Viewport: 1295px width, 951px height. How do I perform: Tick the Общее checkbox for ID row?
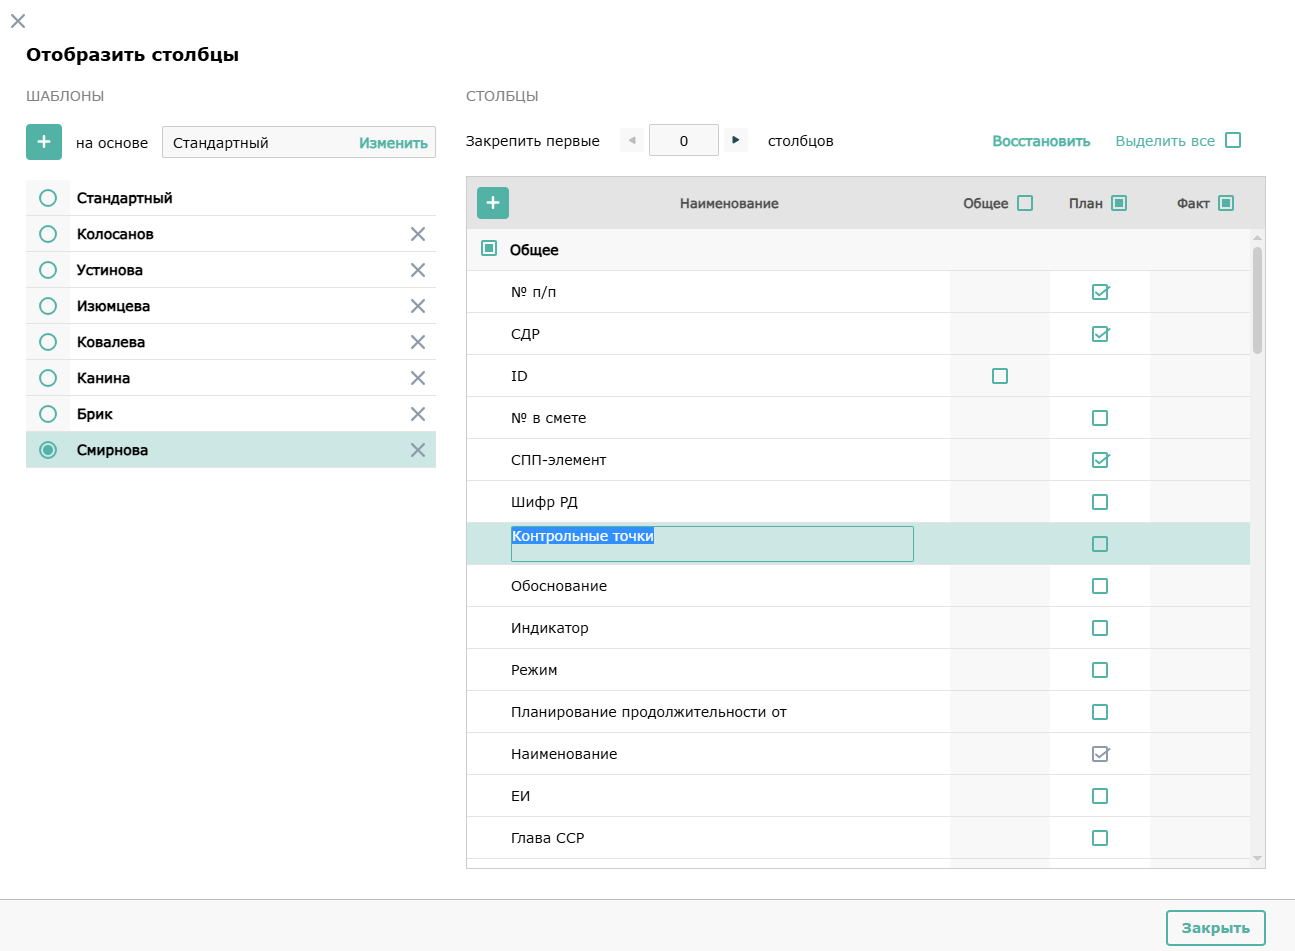click(x=1000, y=376)
